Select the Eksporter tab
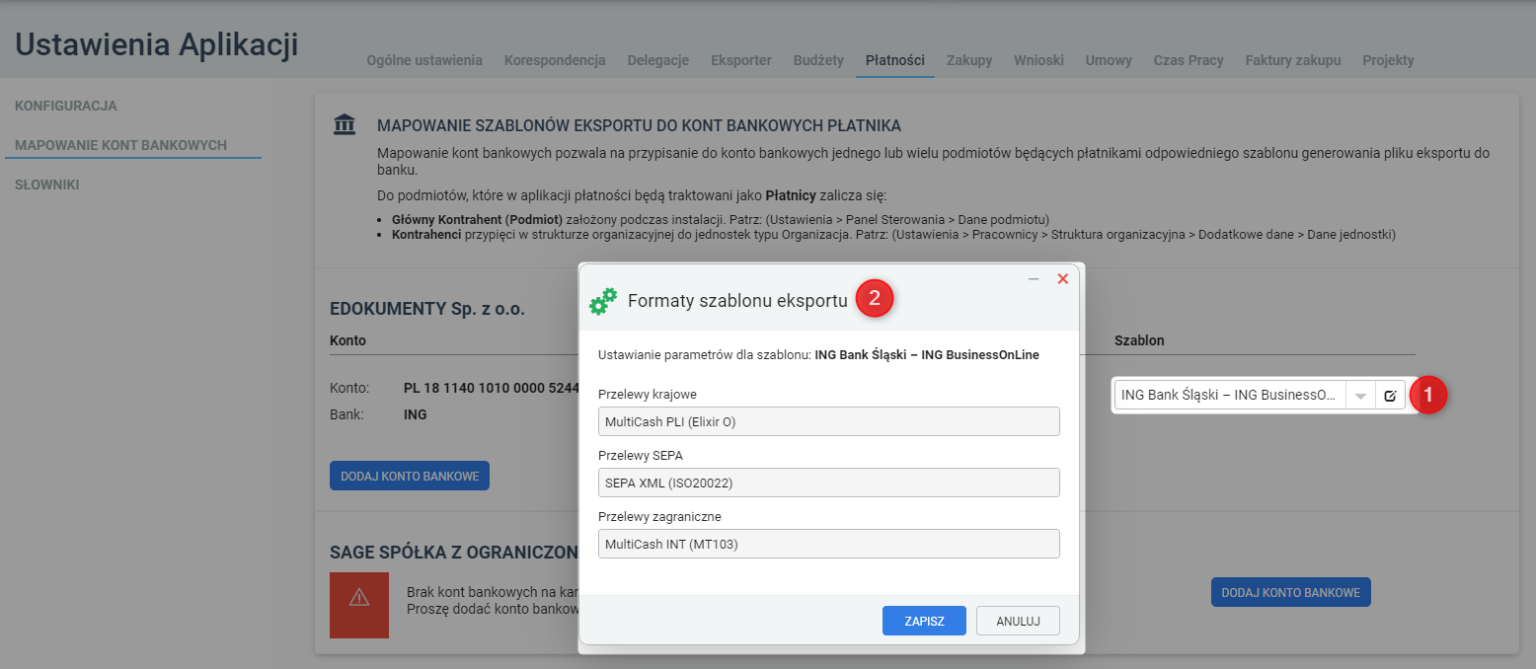 pyautogui.click(x=741, y=60)
